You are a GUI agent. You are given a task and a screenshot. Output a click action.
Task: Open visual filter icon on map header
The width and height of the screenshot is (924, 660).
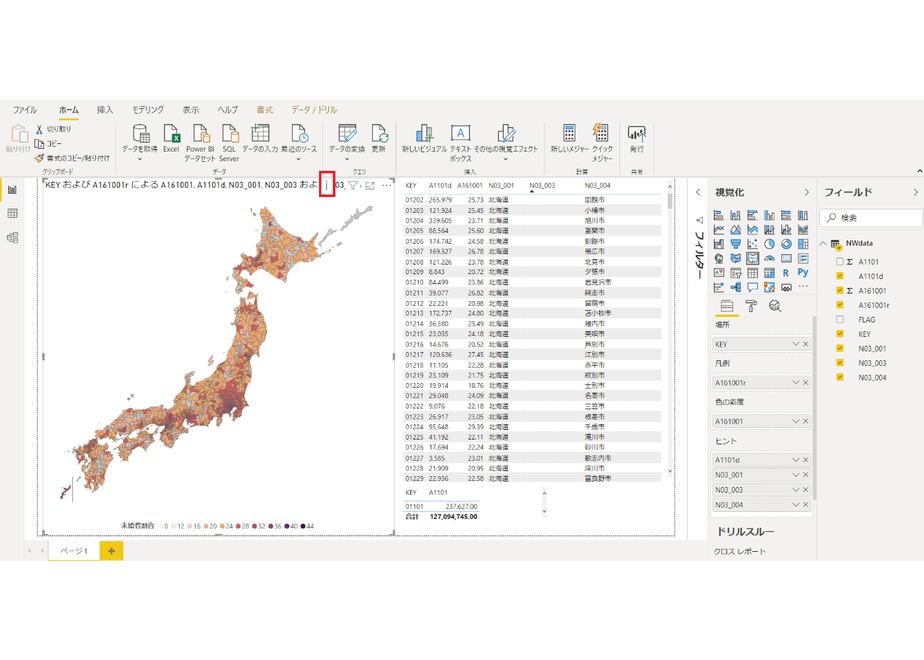[353, 186]
